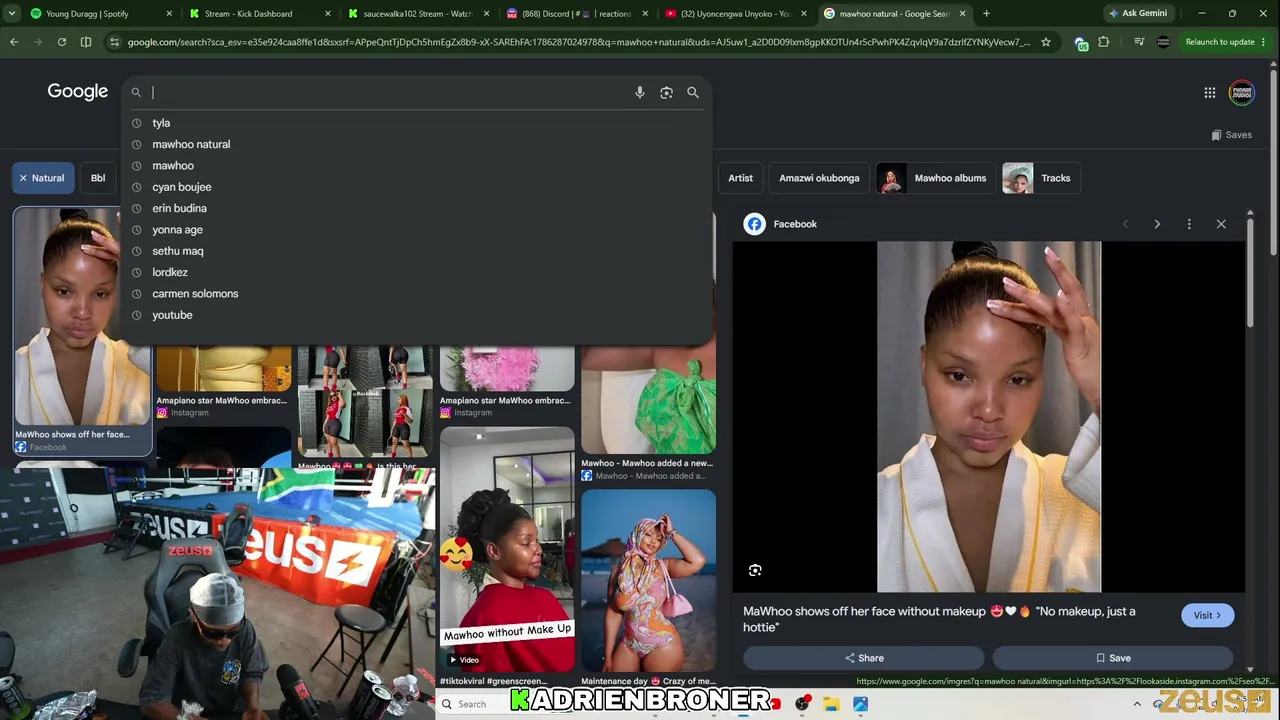The image size is (1280, 720).
Task: Click the Windows taskbar Search box
Action: [472, 704]
